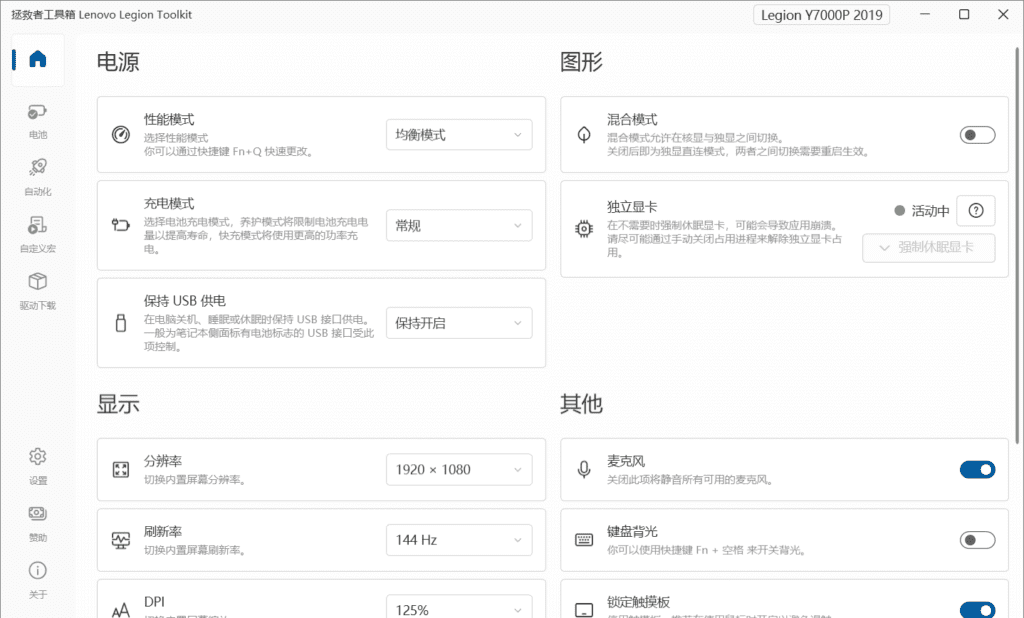Screen dimensions: 1024x618
Task: Open the question mark help near 独立显卡
Action: pos(975,211)
